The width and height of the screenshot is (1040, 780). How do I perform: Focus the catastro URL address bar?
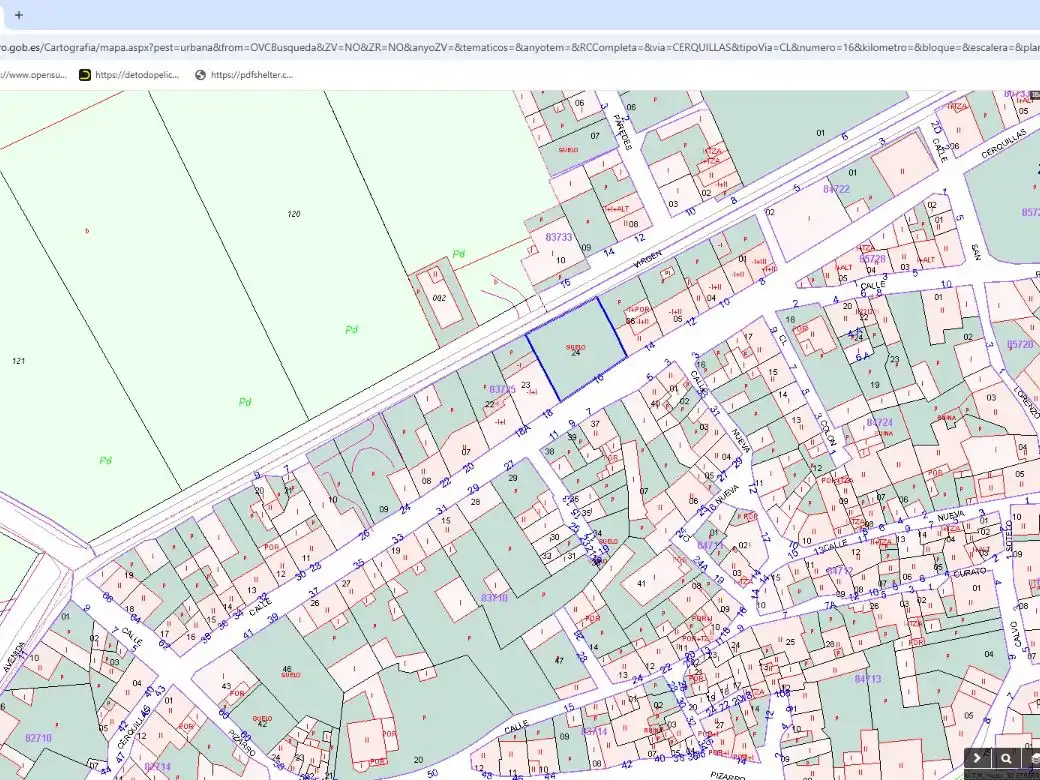(520, 48)
